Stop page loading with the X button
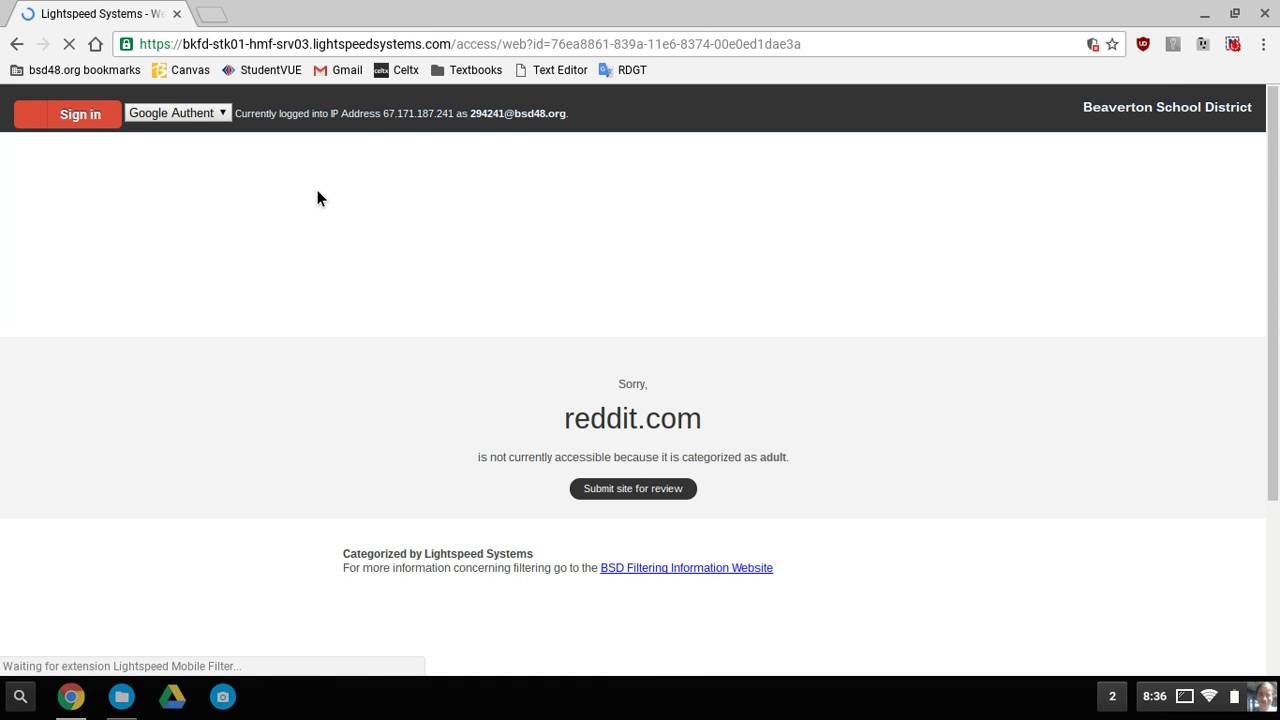Screen dimensions: 1280x720 69,44
